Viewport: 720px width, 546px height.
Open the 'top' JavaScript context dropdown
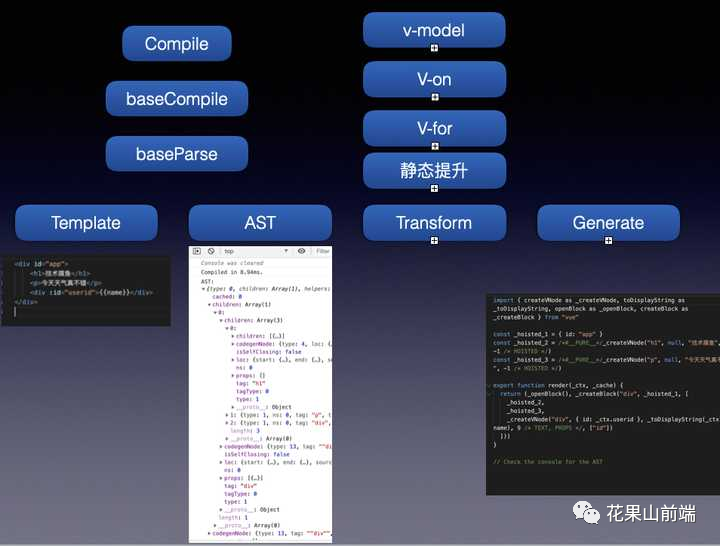point(256,251)
